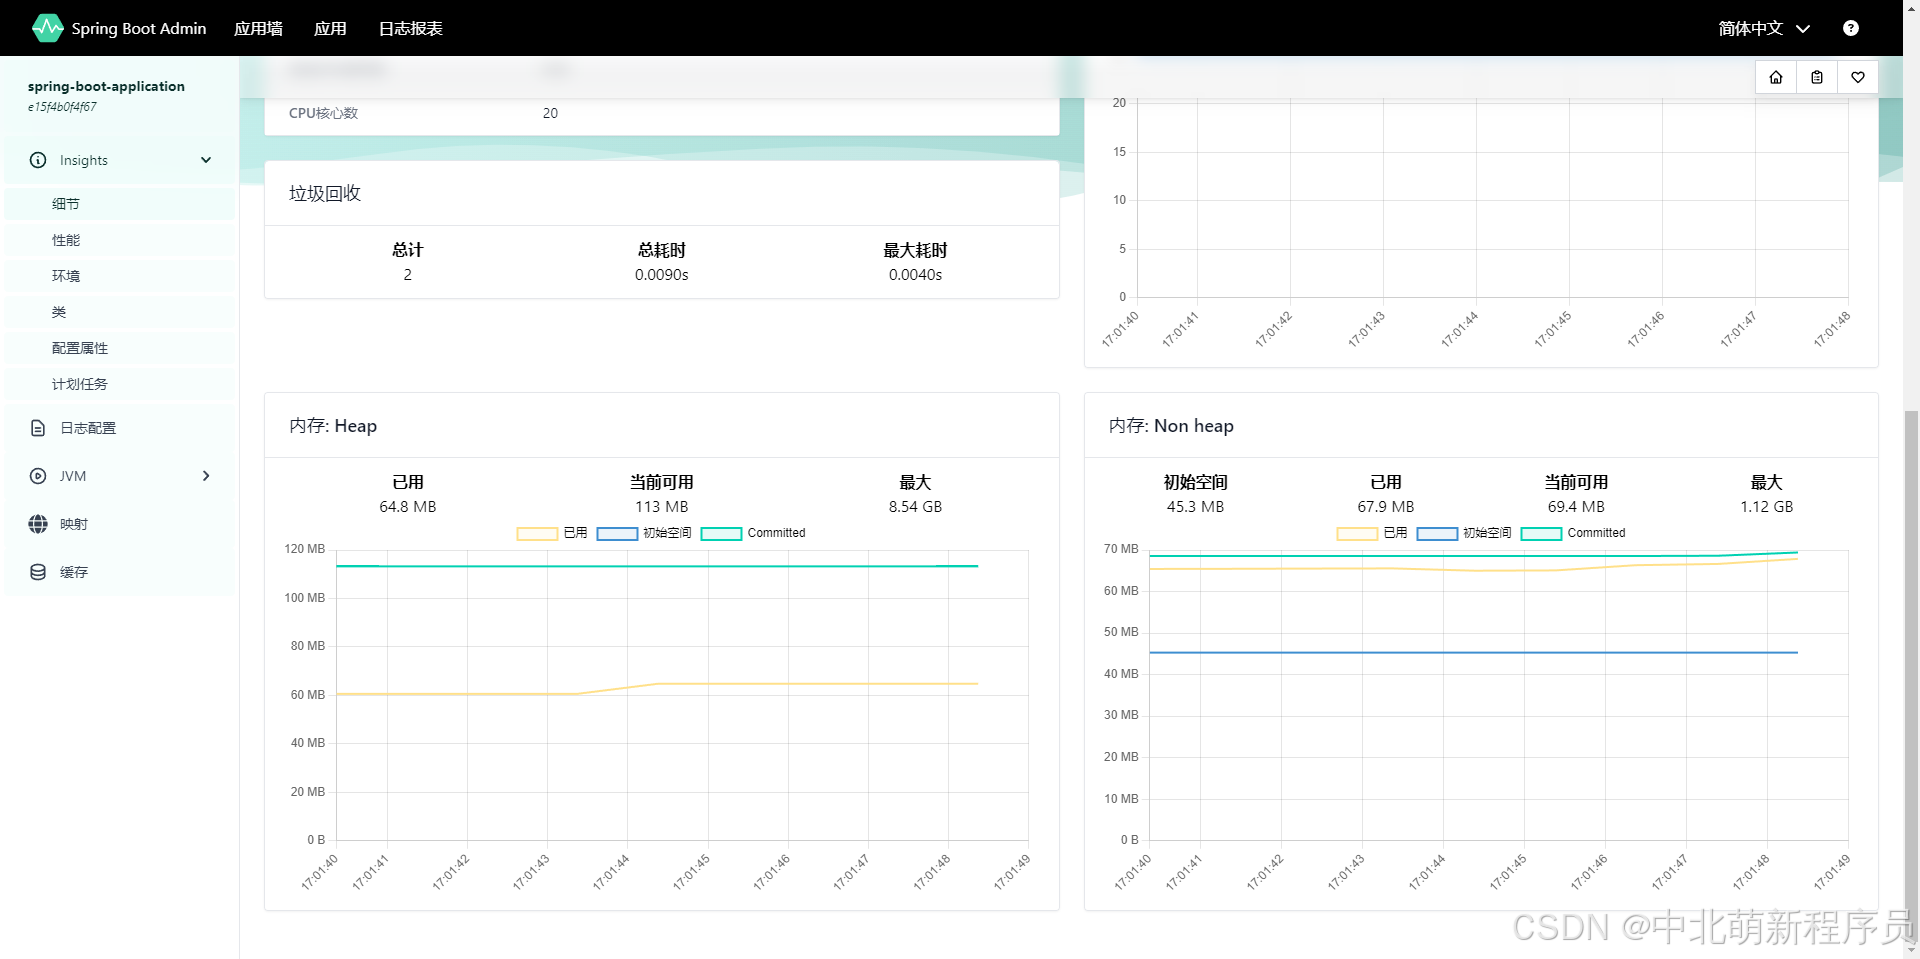Click the JVM play circle icon
The width and height of the screenshot is (1920, 959).
tap(38, 476)
